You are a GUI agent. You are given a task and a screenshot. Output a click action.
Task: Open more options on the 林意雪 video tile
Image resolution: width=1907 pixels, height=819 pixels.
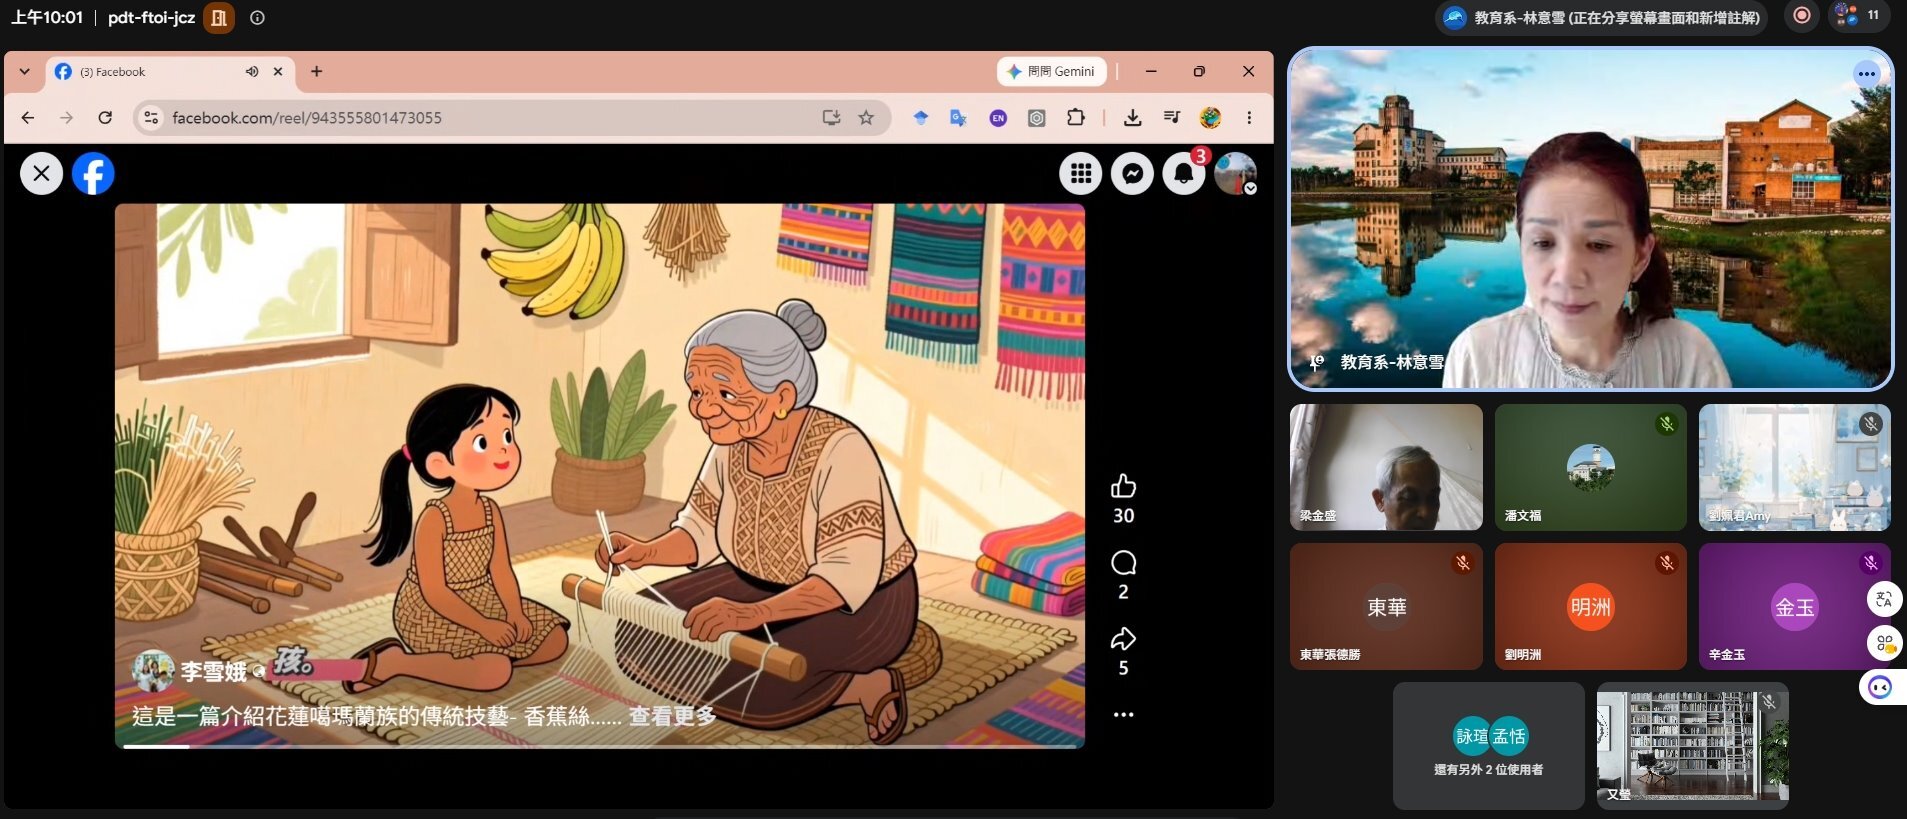click(x=1866, y=74)
